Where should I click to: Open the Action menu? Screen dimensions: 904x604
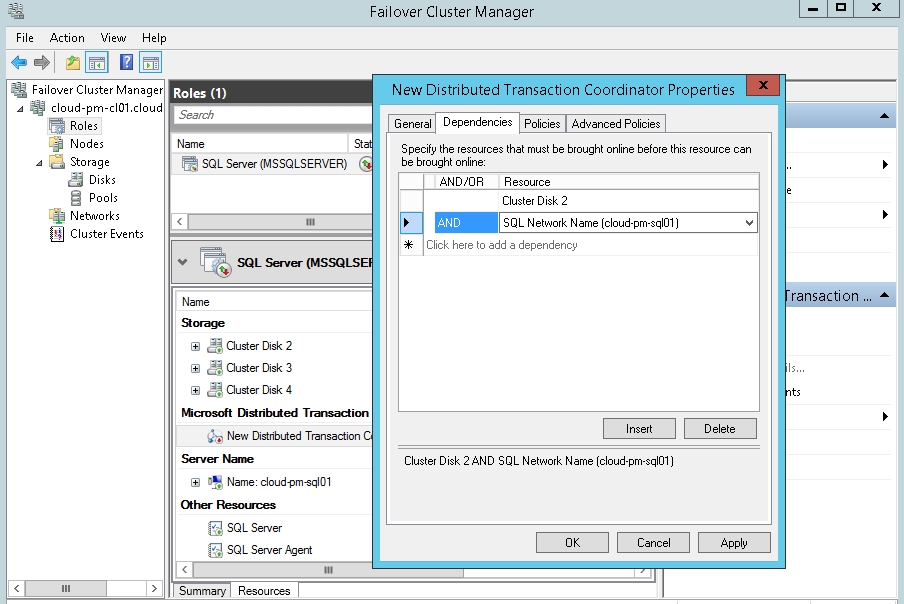pyautogui.click(x=67, y=38)
